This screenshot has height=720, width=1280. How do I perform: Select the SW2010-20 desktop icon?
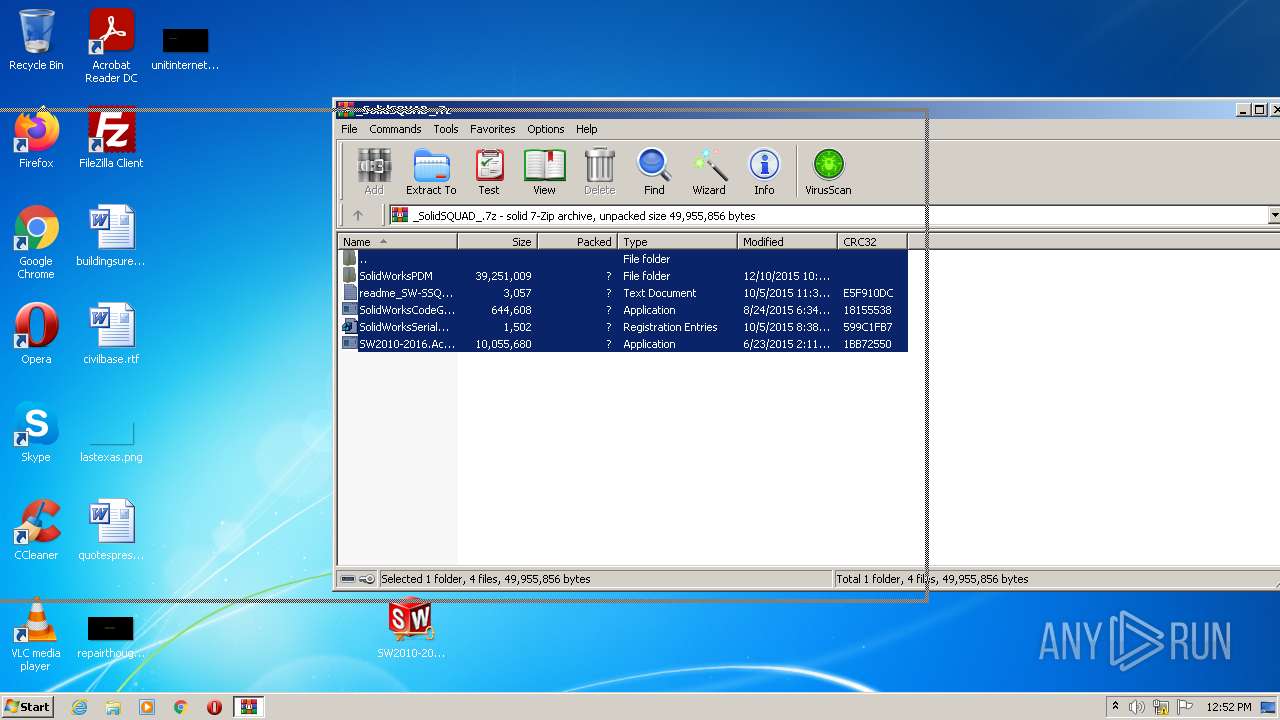click(411, 628)
